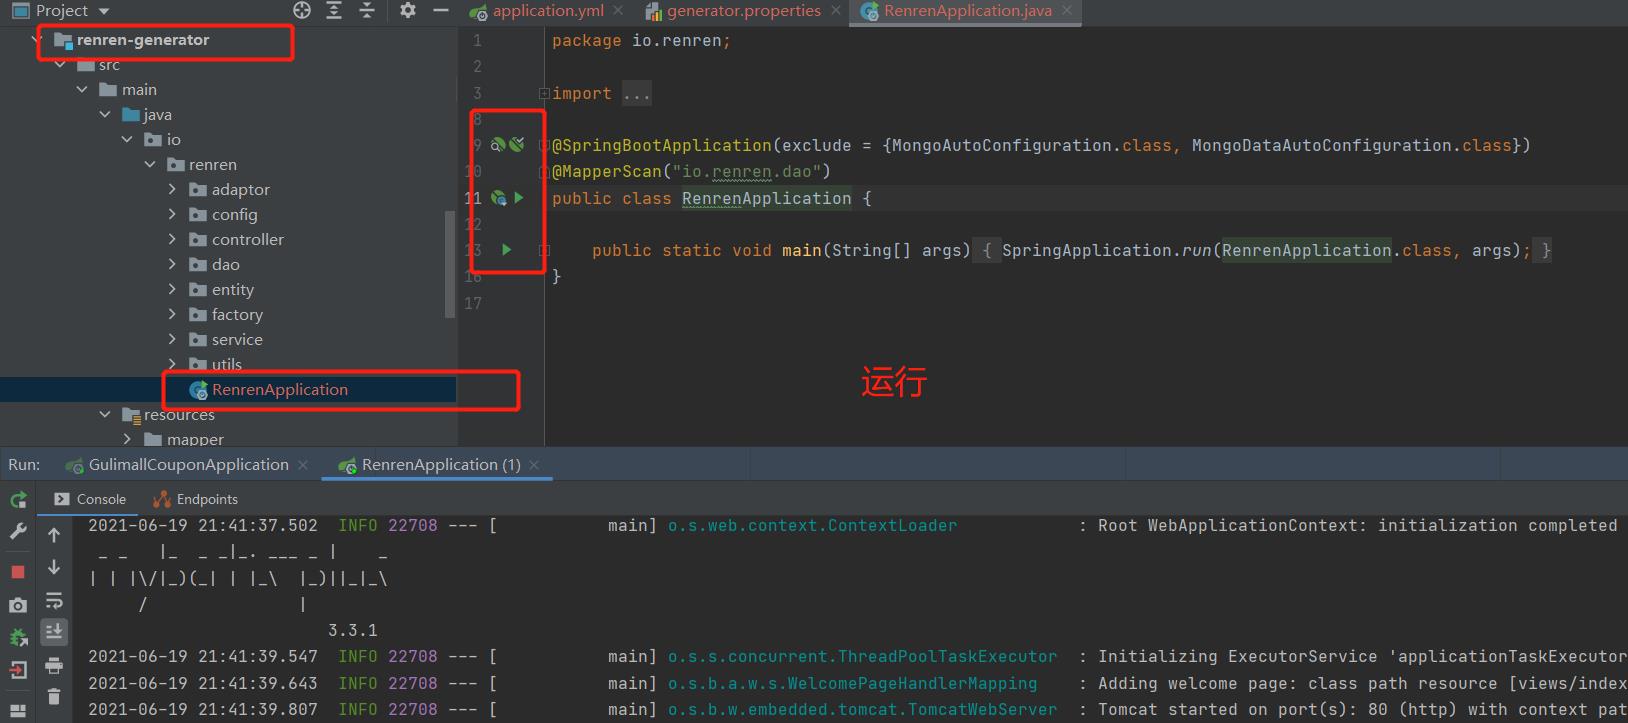This screenshot has width=1628, height=723.
Task: Collapse the main folder
Action: (x=82, y=89)
